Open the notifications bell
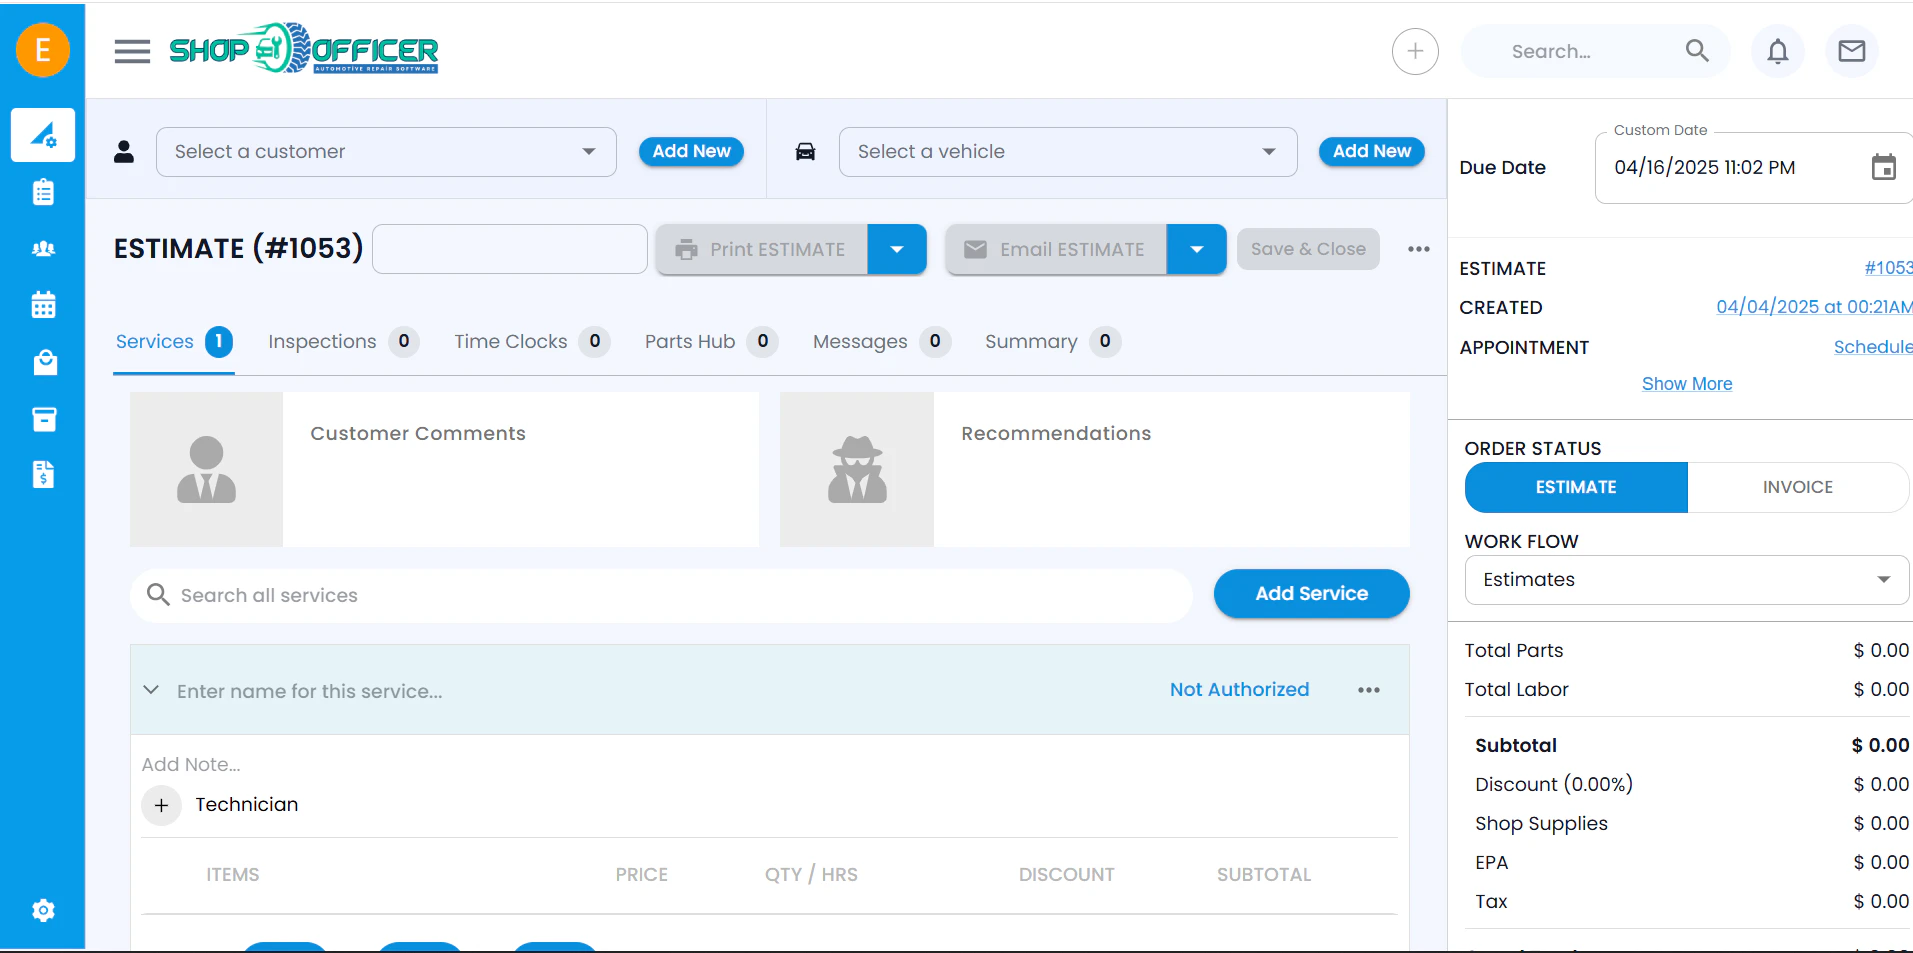 pyautogui.click(x=1778, y=51)
